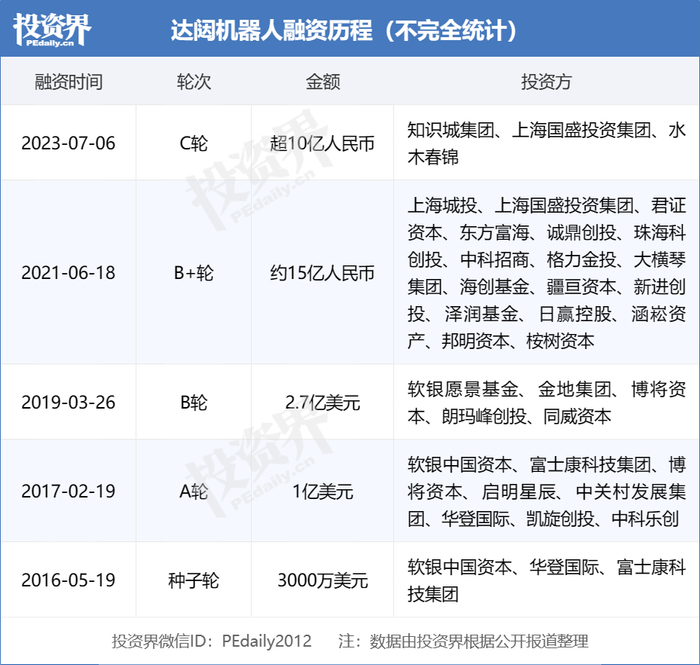The image size is (700, 665).
Task: Click the investors cell with 启明星辰
Action: [546, 491]
